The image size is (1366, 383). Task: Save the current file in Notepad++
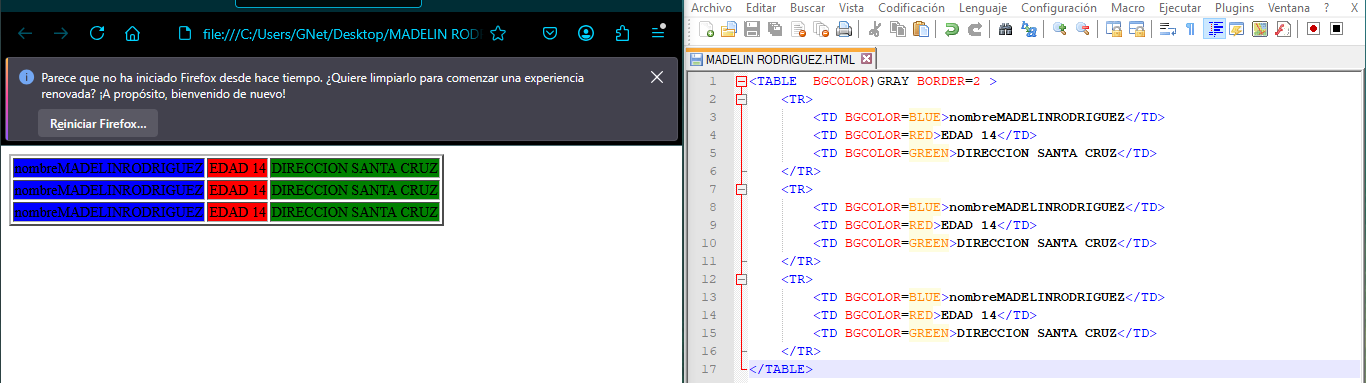(752, 29)
